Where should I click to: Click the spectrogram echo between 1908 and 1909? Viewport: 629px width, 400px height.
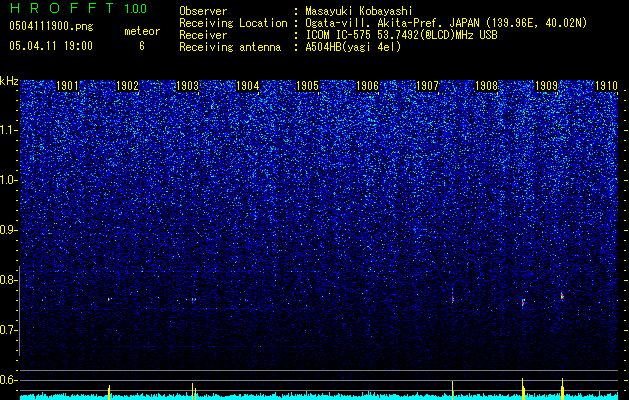pyautogui.click(x=523, y=303)
